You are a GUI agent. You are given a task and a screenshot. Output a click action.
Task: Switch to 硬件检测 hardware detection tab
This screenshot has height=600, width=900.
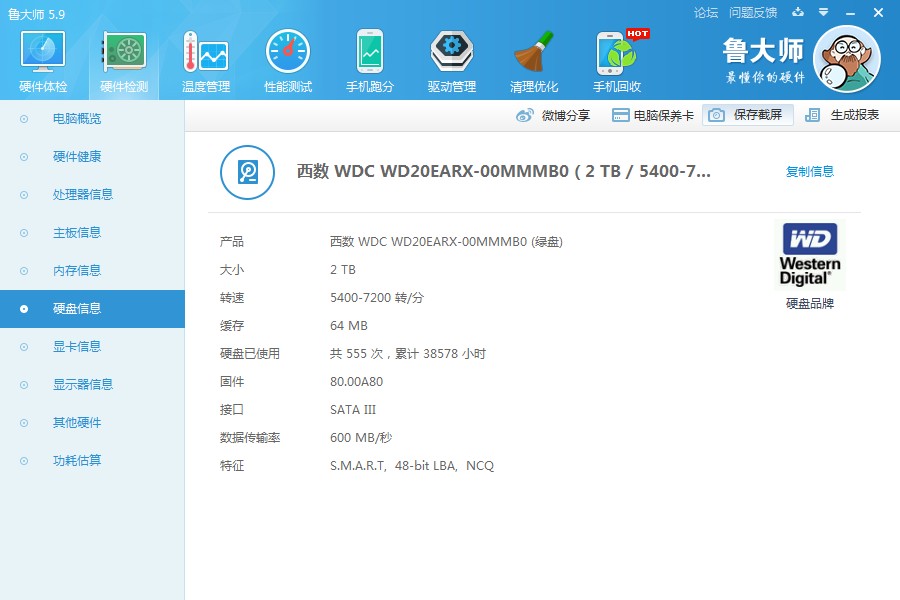(122, 55)
